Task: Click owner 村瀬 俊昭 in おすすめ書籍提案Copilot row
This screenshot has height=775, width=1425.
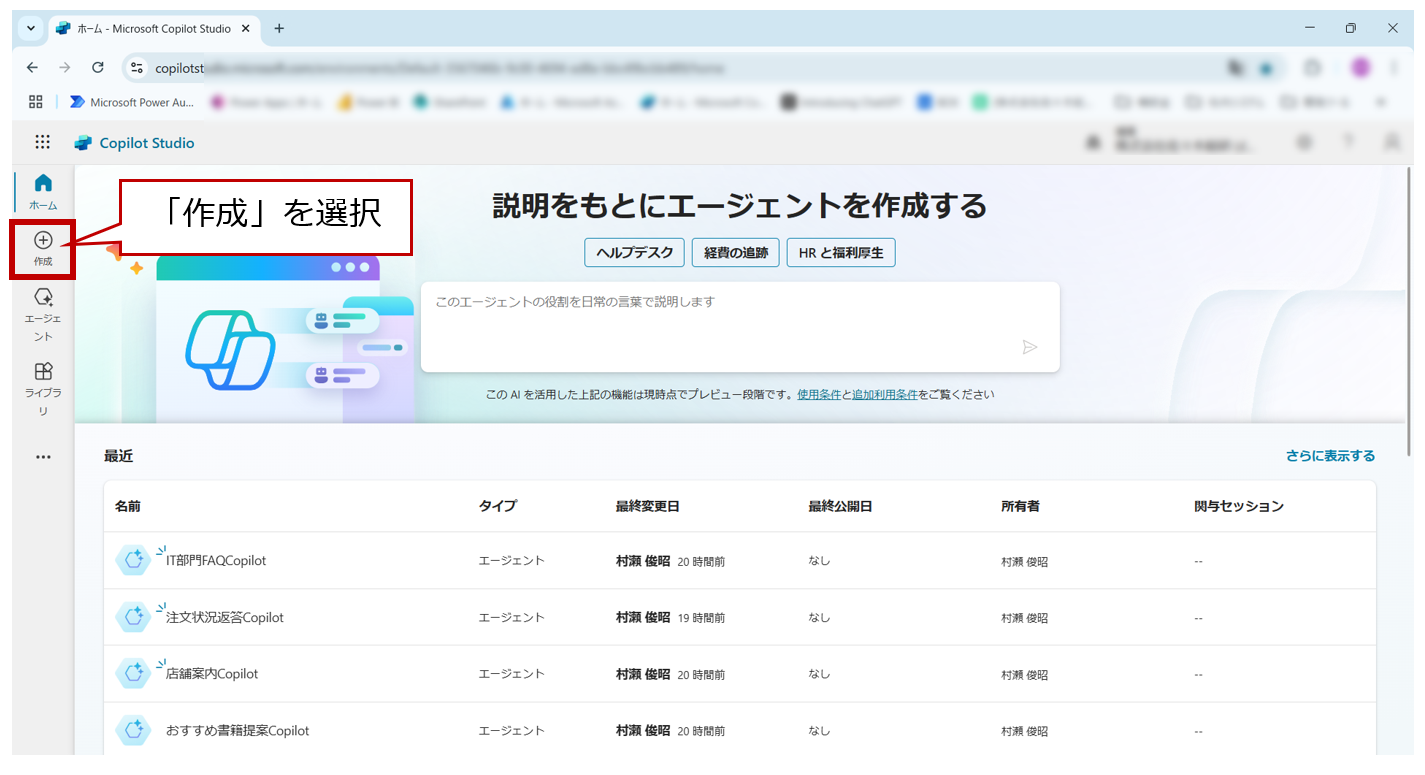Action: click(x=1025, y=731)
